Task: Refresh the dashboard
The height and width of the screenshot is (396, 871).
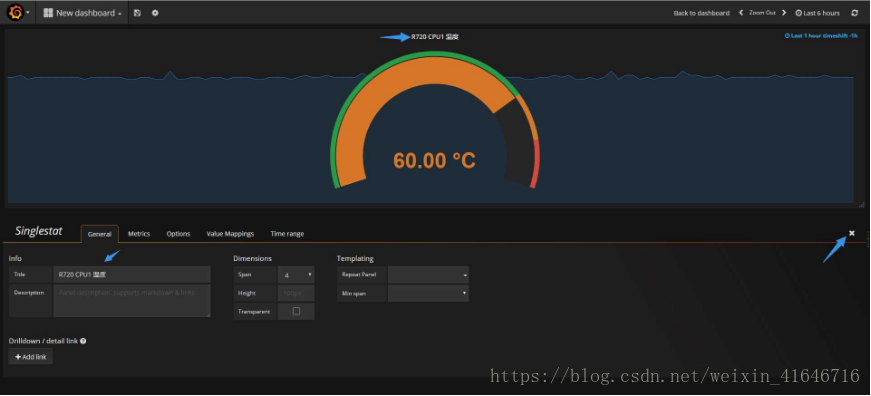Action: [x=854, y=13]
